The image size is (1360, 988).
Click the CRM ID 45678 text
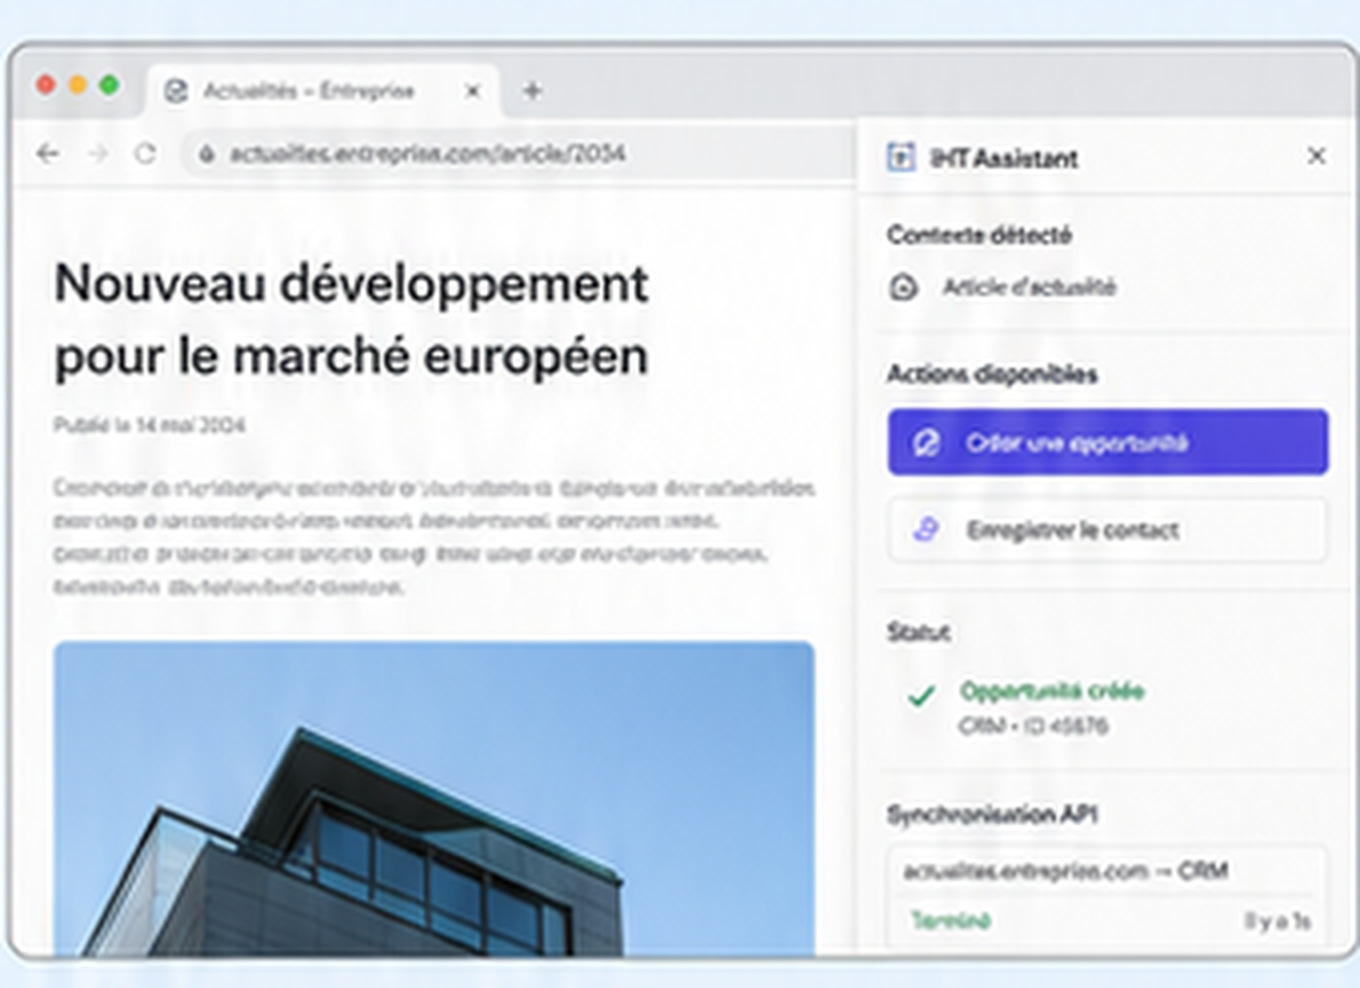pyautogui.click(x=1033, y=725)
